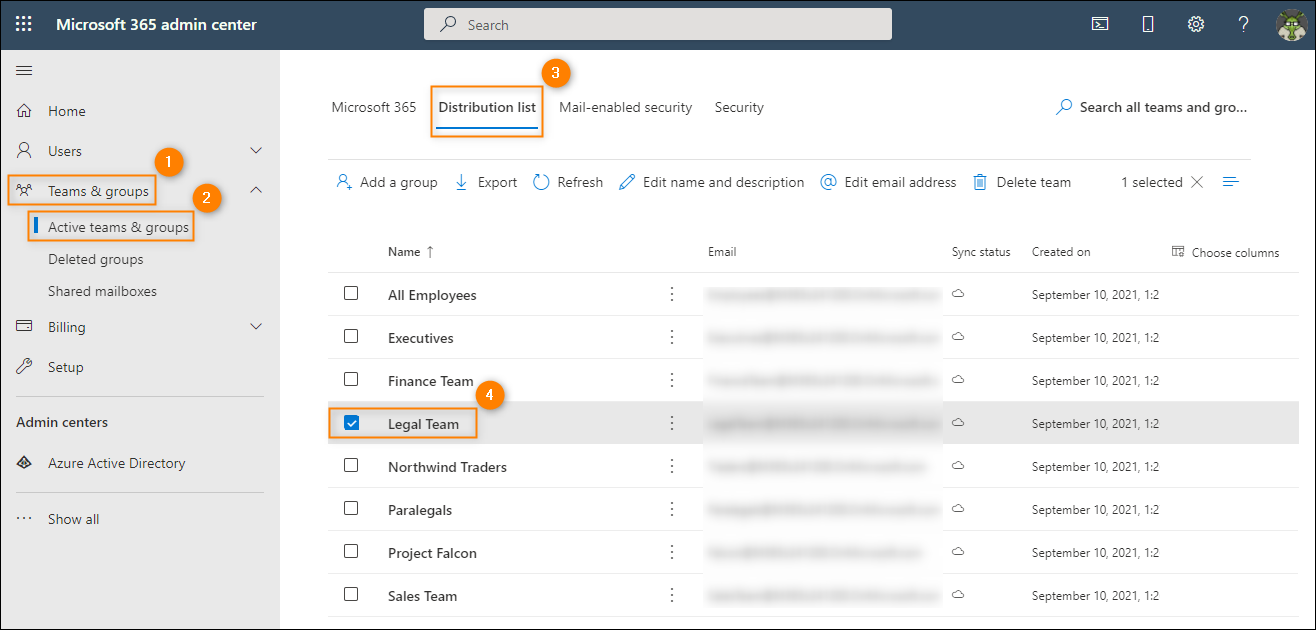Open more actions for Northwind Traders
Viewport: 1316px width, 630px height.
pyautogui.click(x=672, y=466)
